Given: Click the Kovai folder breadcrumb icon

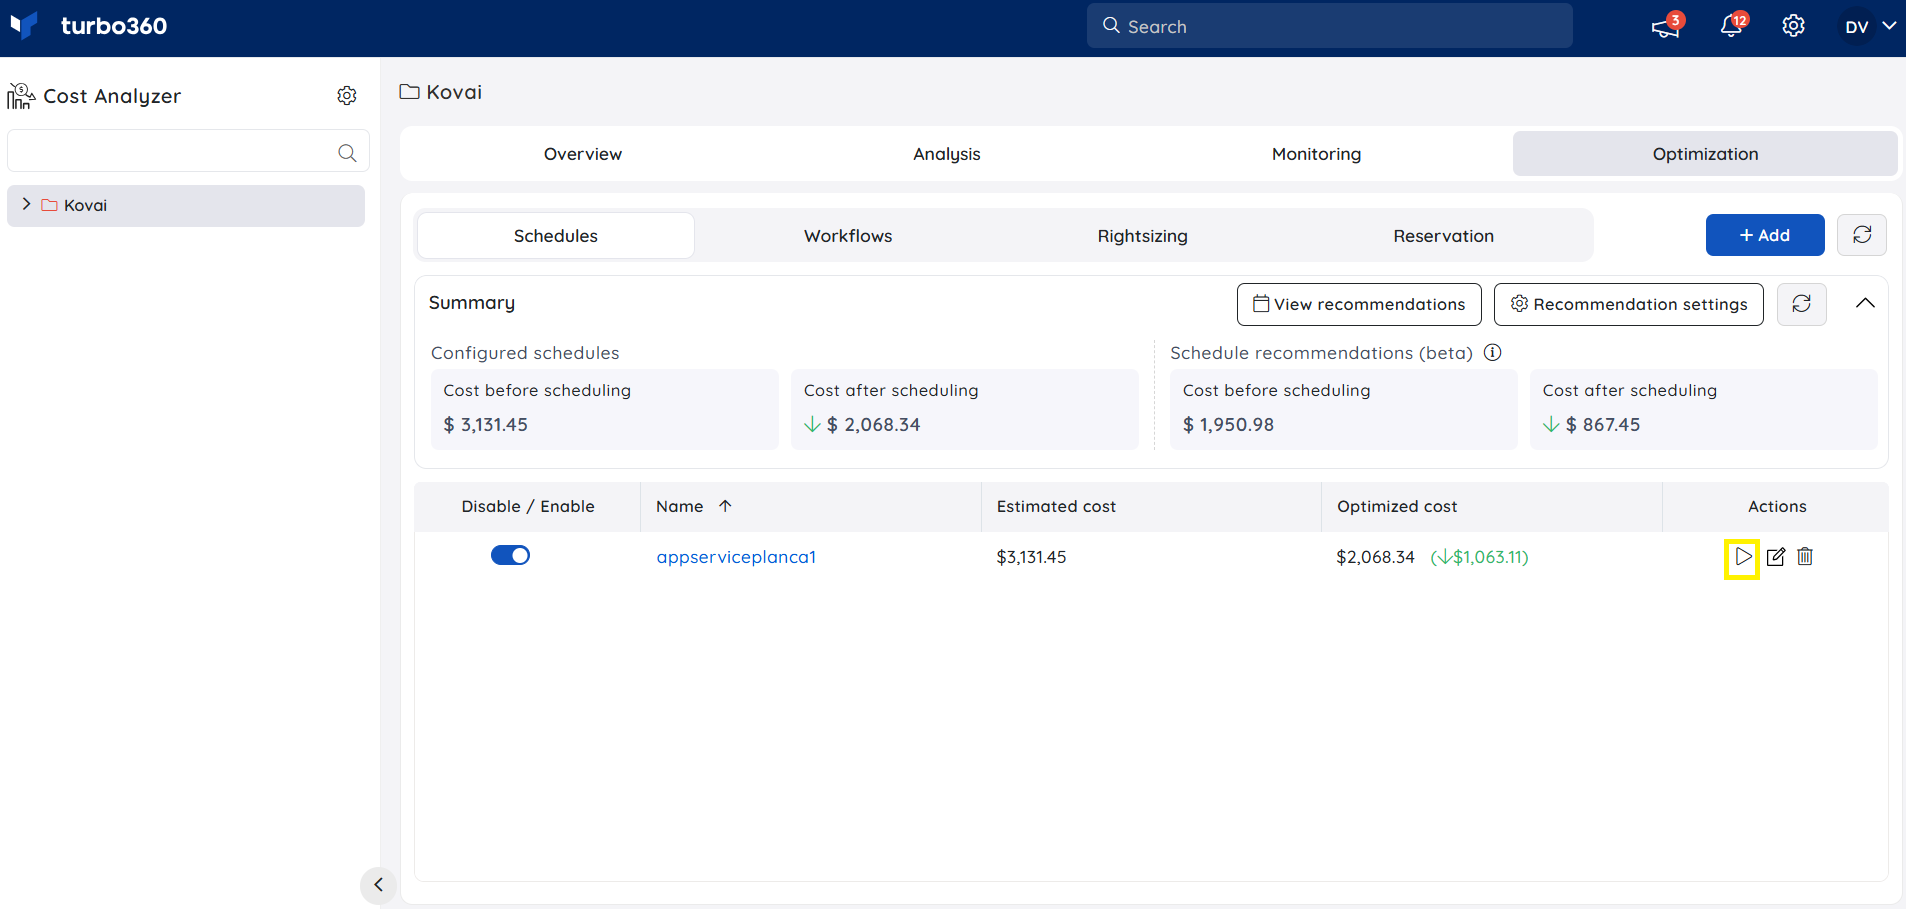Looking at the screenshot, I should pyautogui.click(x=409, y=92).
